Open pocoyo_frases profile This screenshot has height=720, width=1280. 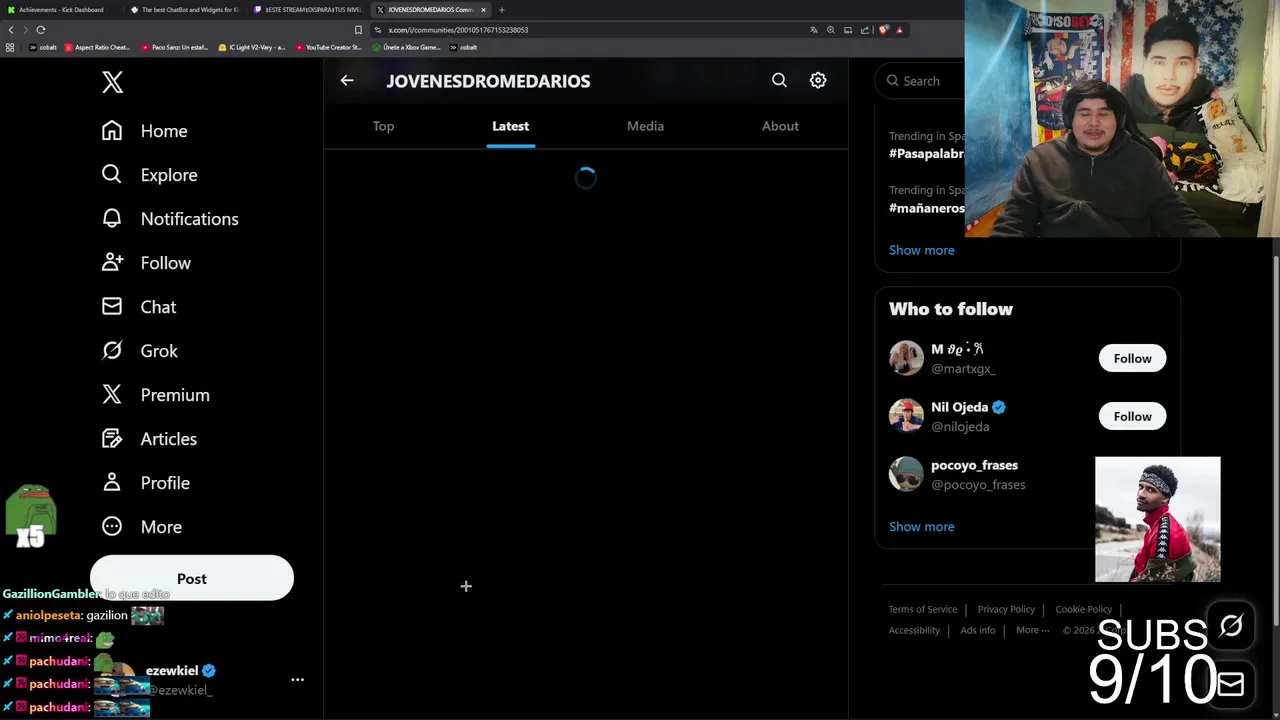(974, 465)
